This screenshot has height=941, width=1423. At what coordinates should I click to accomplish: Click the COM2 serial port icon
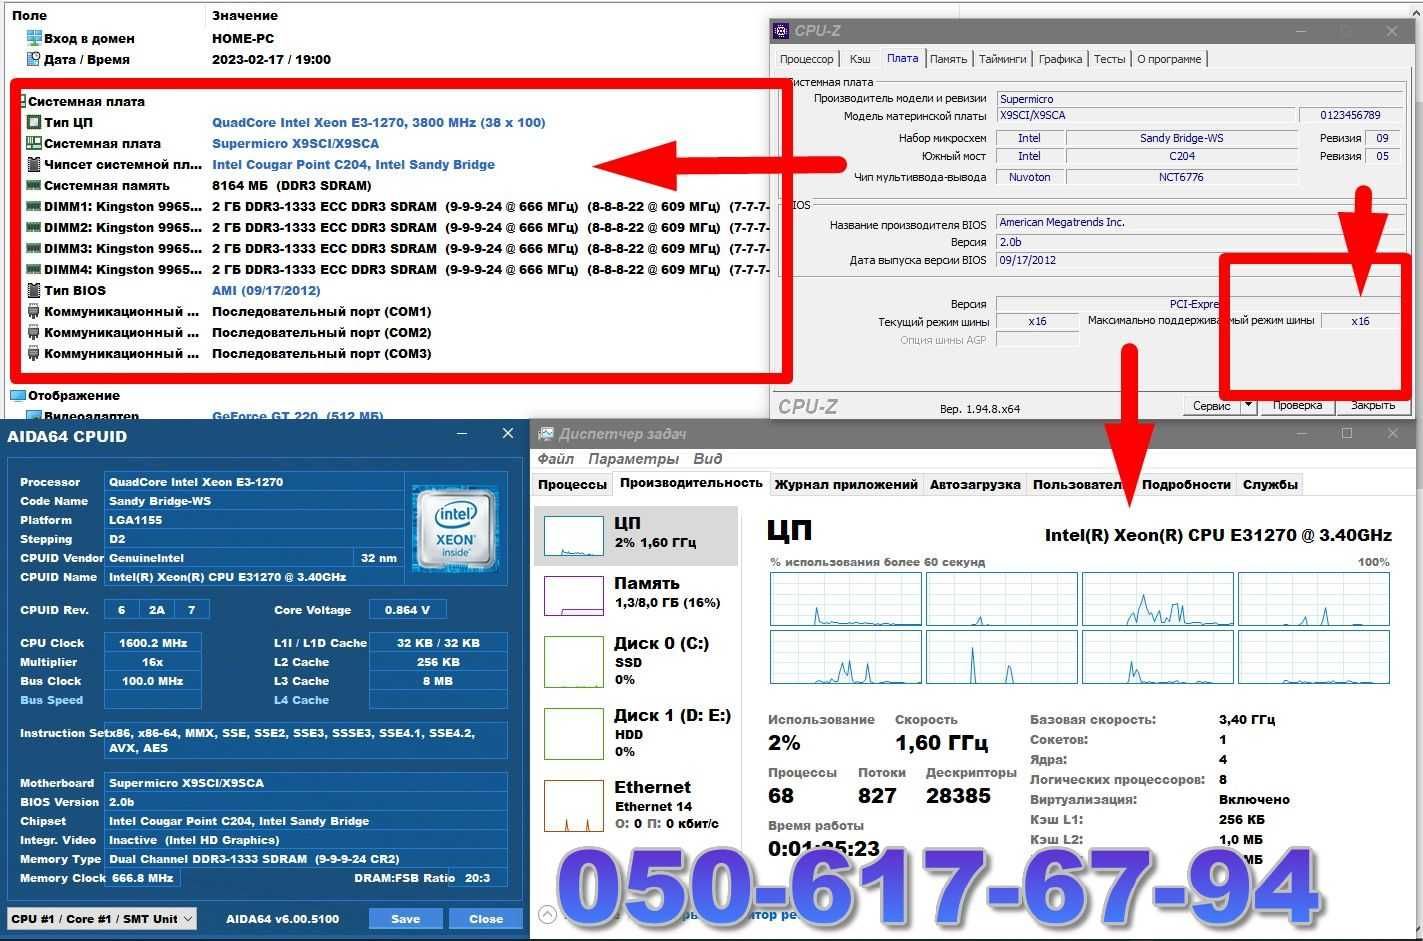pos(34,333)
